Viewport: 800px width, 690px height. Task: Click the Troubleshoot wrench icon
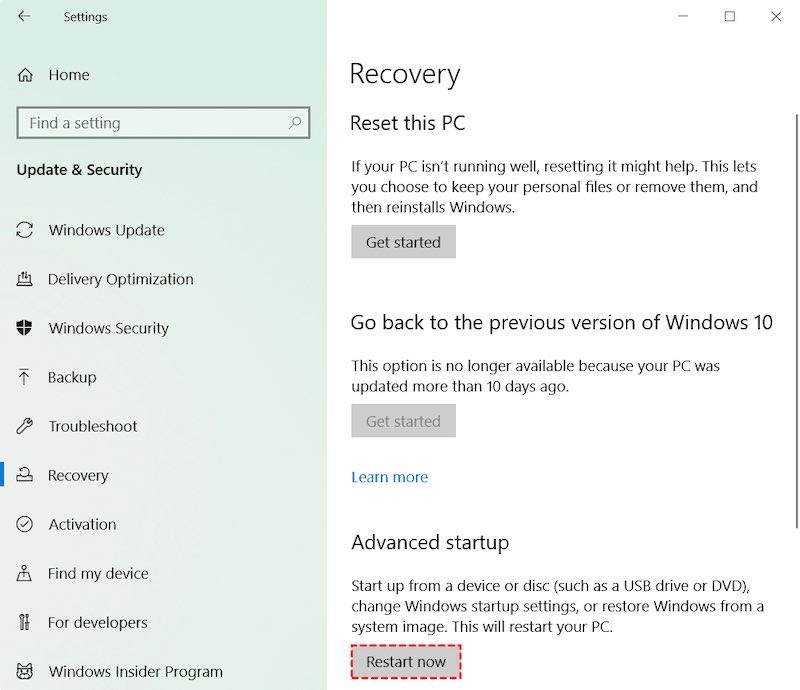coord(24,426)
